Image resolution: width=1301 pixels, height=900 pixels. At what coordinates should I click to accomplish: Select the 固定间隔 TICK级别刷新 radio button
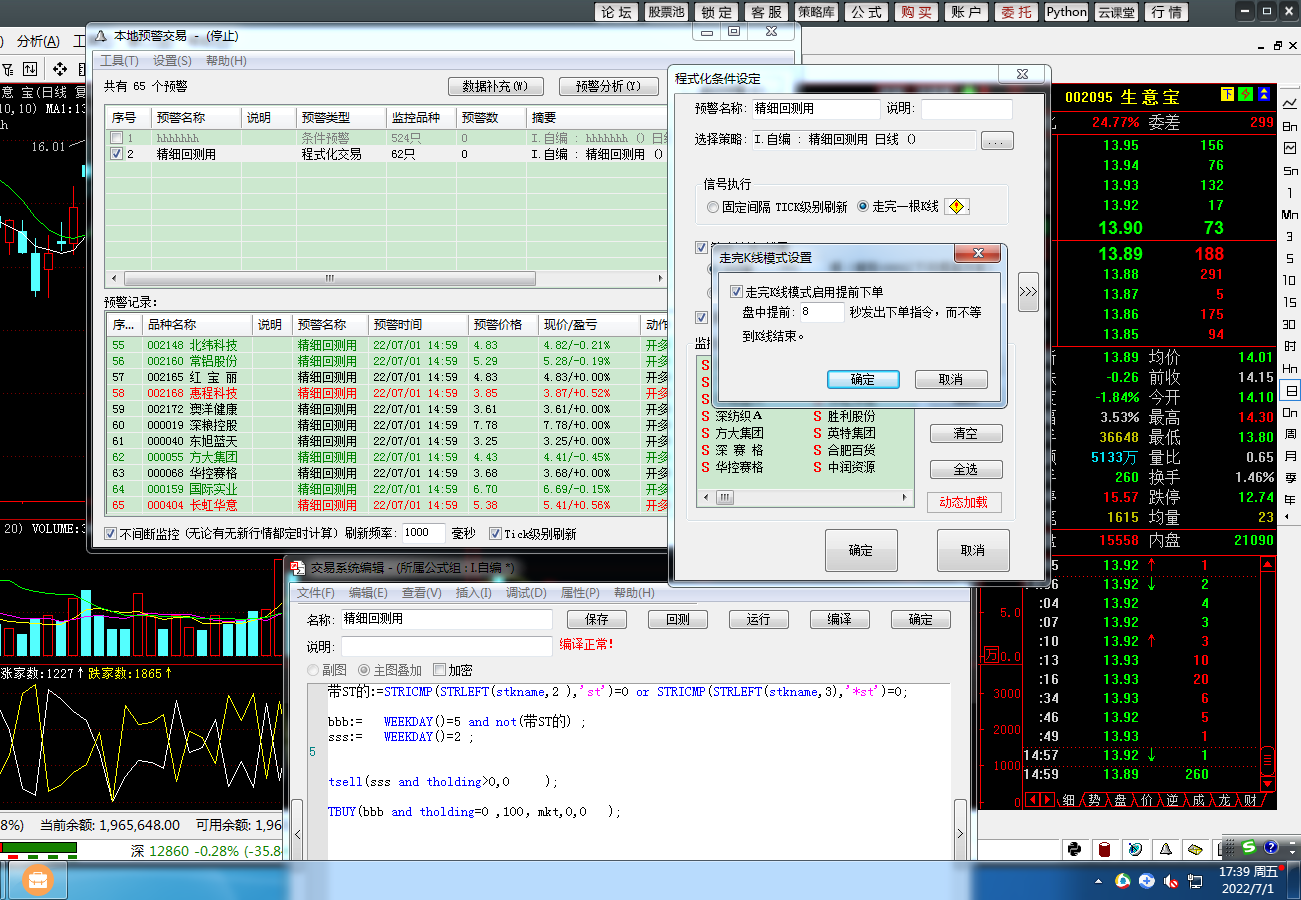712,207
